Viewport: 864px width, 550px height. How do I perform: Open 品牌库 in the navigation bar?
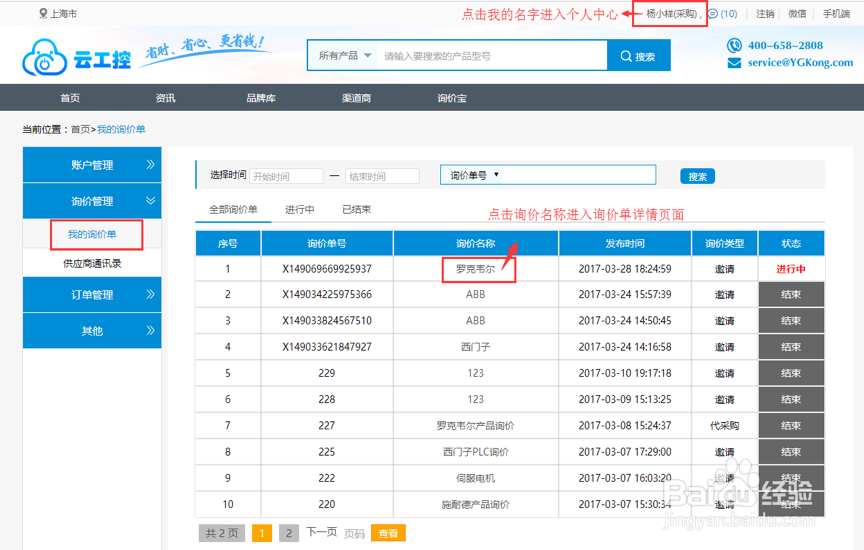click(x=261, y=98)
